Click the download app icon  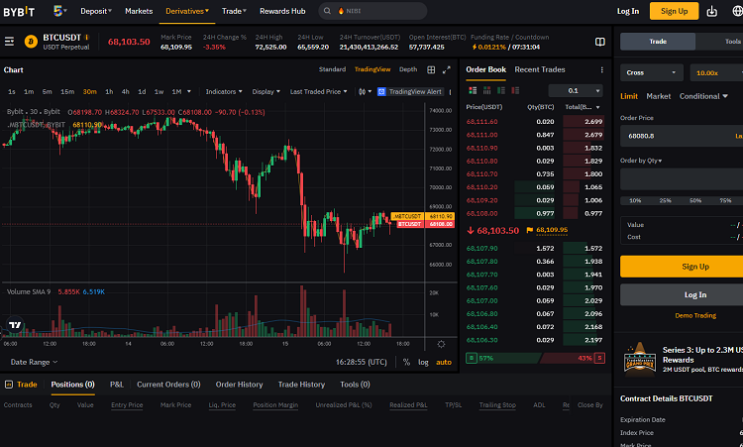712,11
